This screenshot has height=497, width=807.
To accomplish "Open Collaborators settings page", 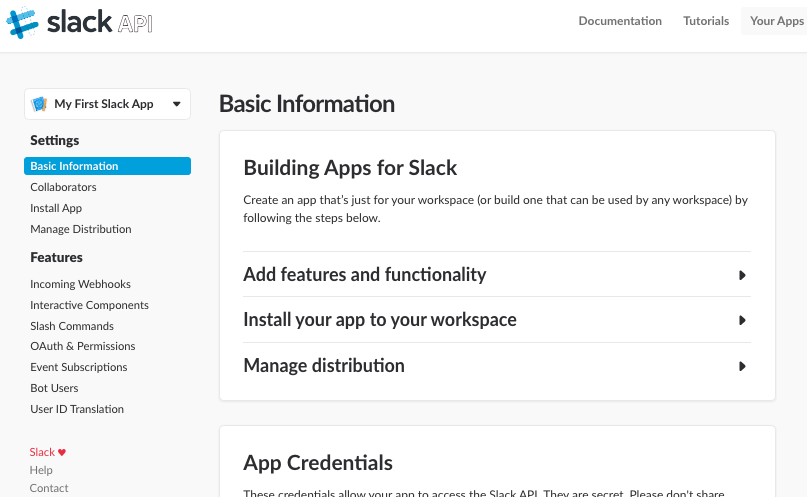I will (x=63, y=187).
